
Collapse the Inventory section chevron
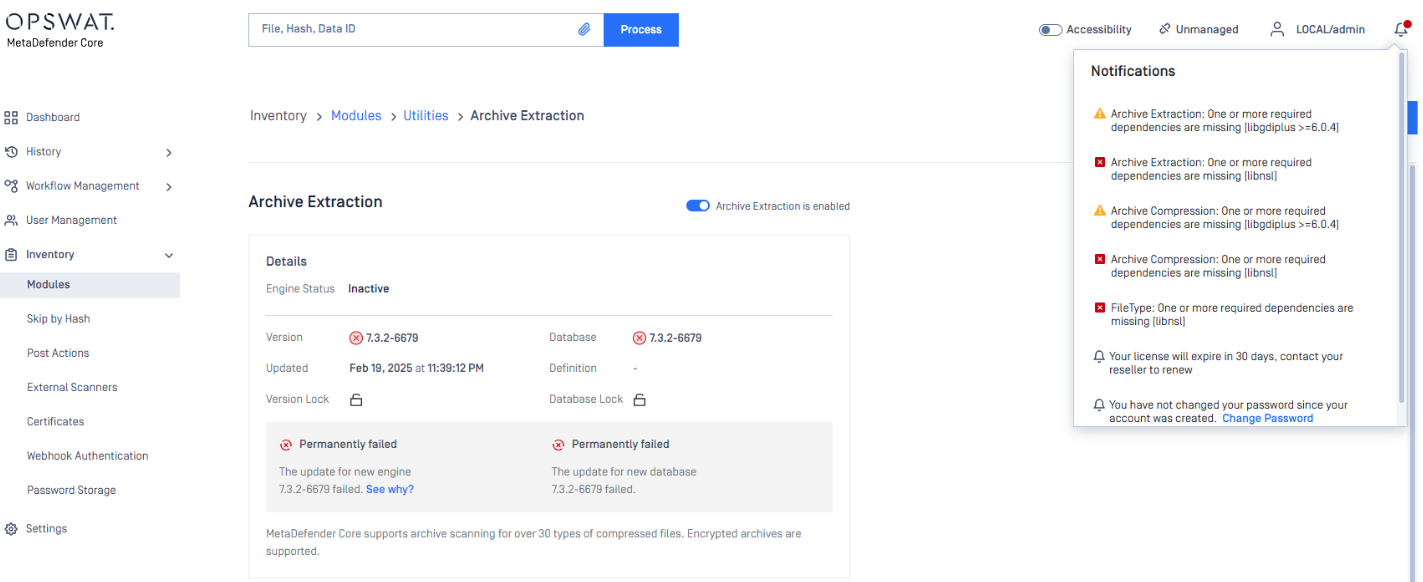(x=169, y=256)
